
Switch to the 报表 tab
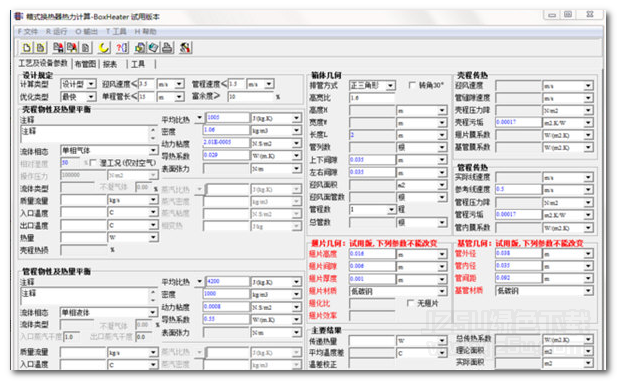click(110, 64)
